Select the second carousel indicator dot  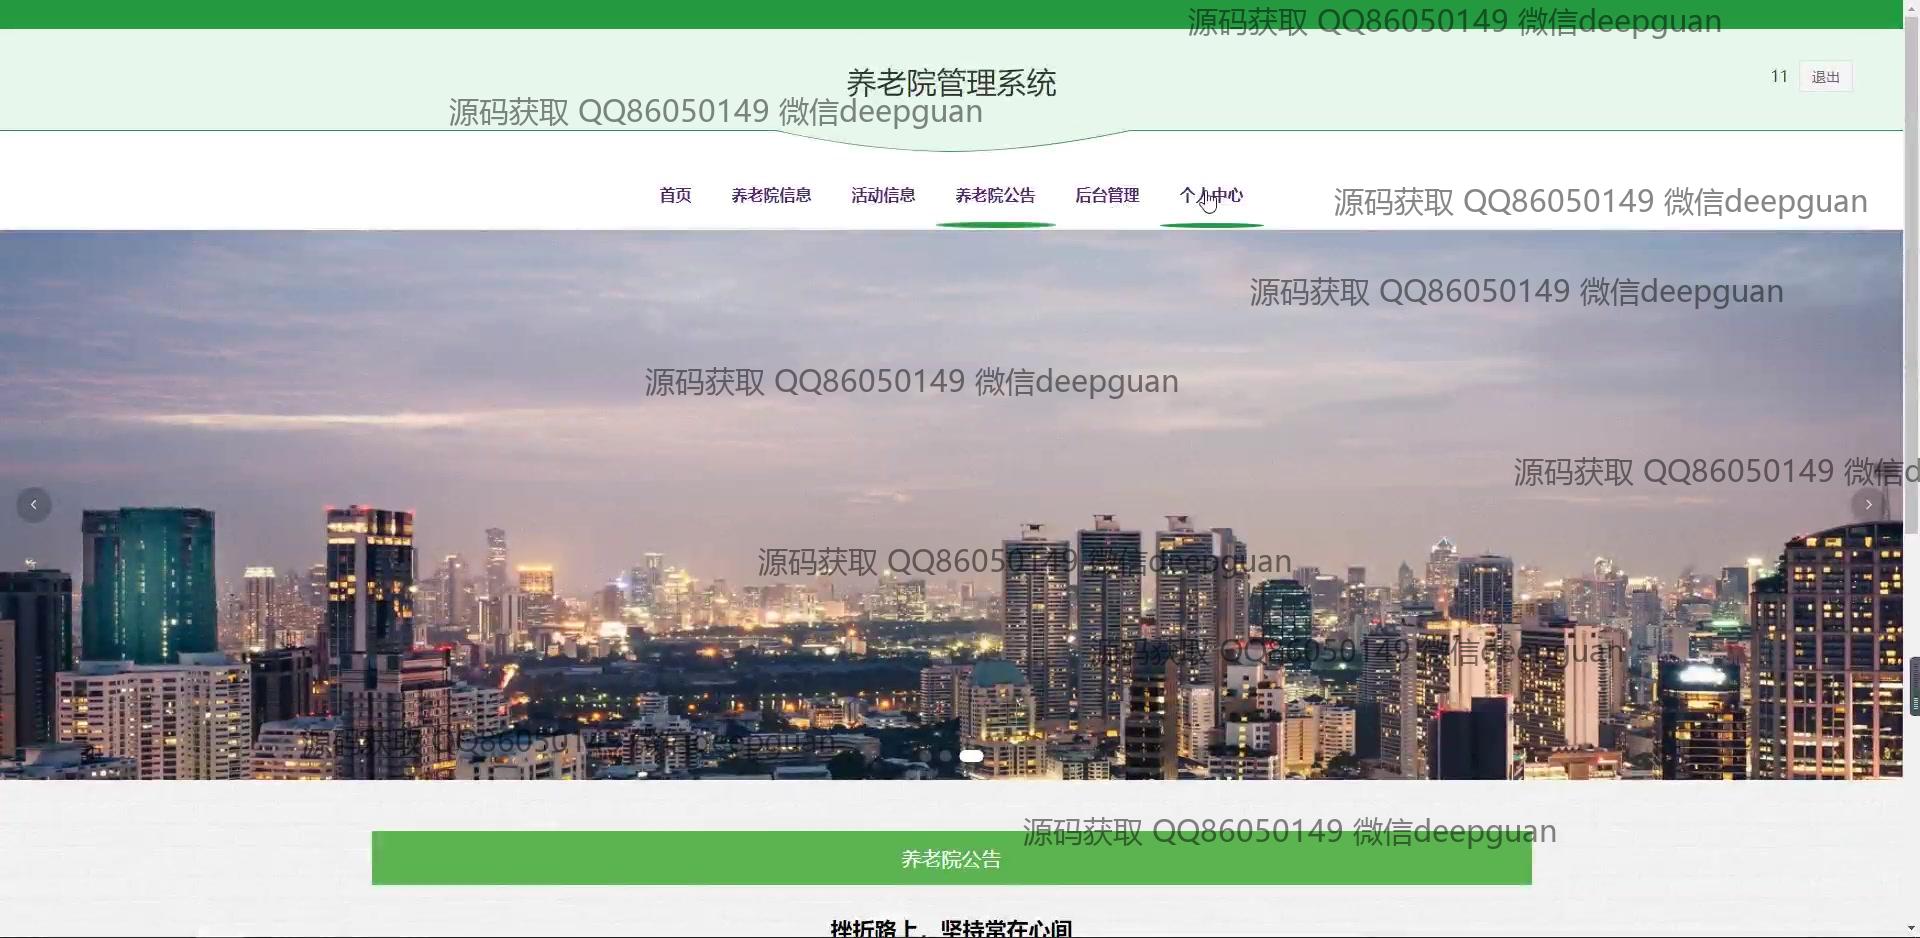(945, 756)
